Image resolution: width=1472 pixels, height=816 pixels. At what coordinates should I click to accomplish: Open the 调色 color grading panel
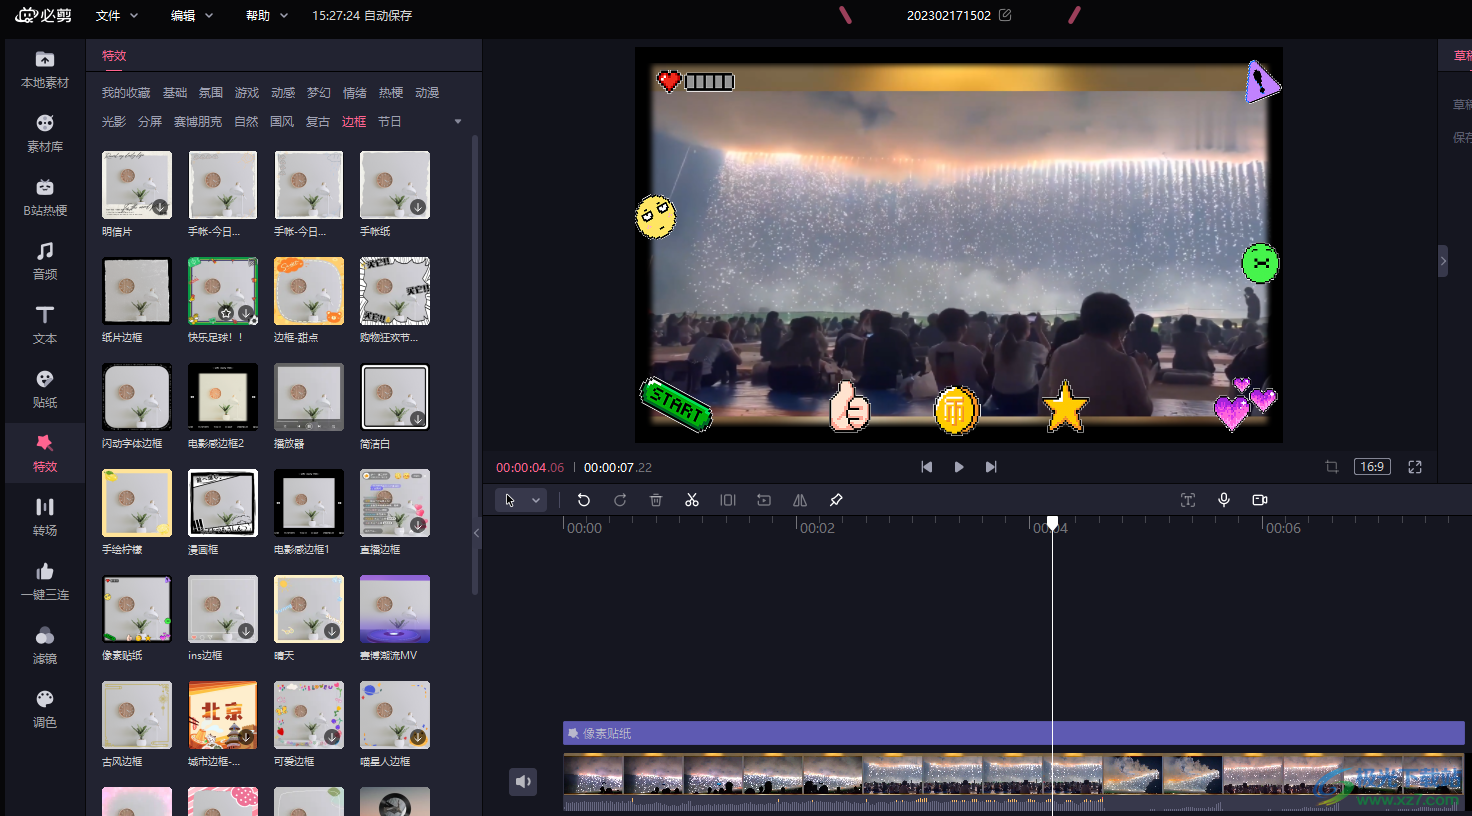pos(45,709)
